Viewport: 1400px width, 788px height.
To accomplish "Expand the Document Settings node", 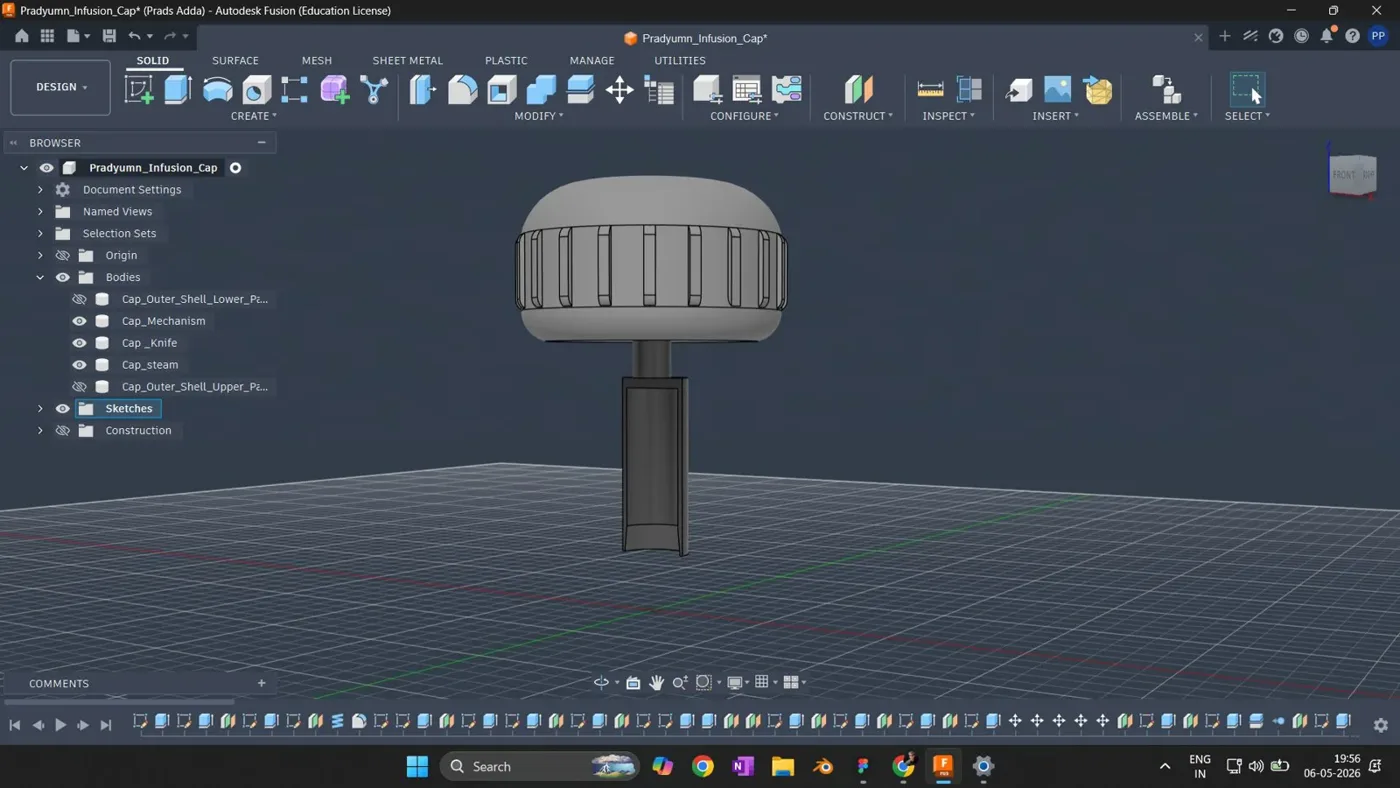I will click(x=40, y=190).
